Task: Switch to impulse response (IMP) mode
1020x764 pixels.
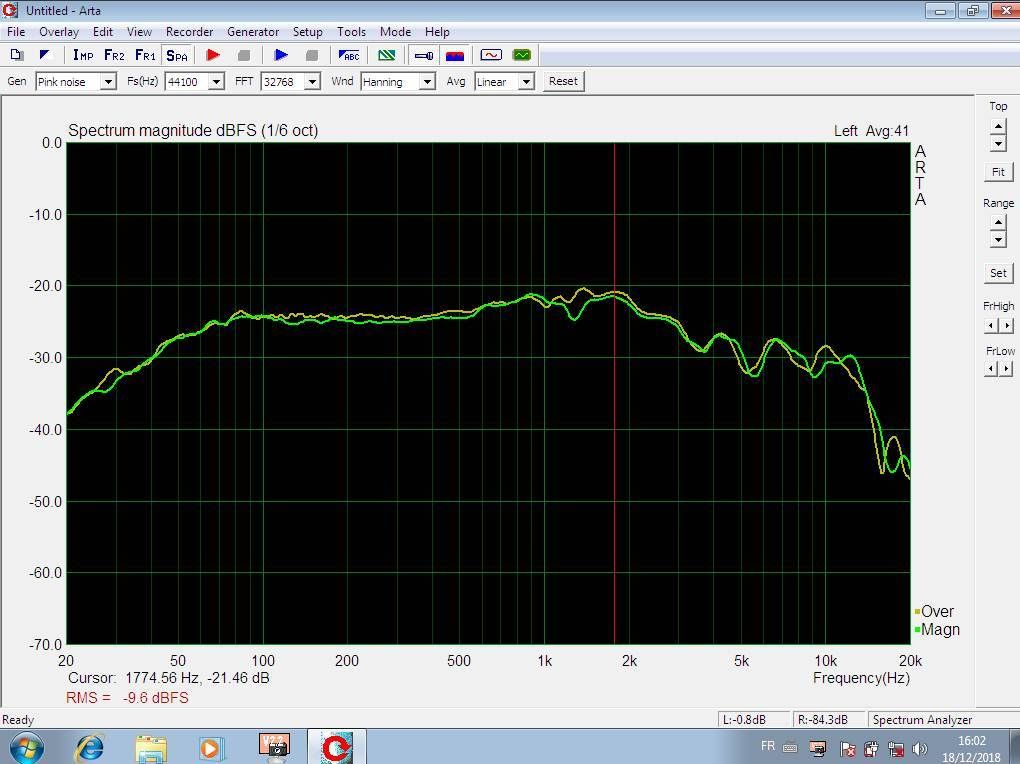Action: coord(83,55)
